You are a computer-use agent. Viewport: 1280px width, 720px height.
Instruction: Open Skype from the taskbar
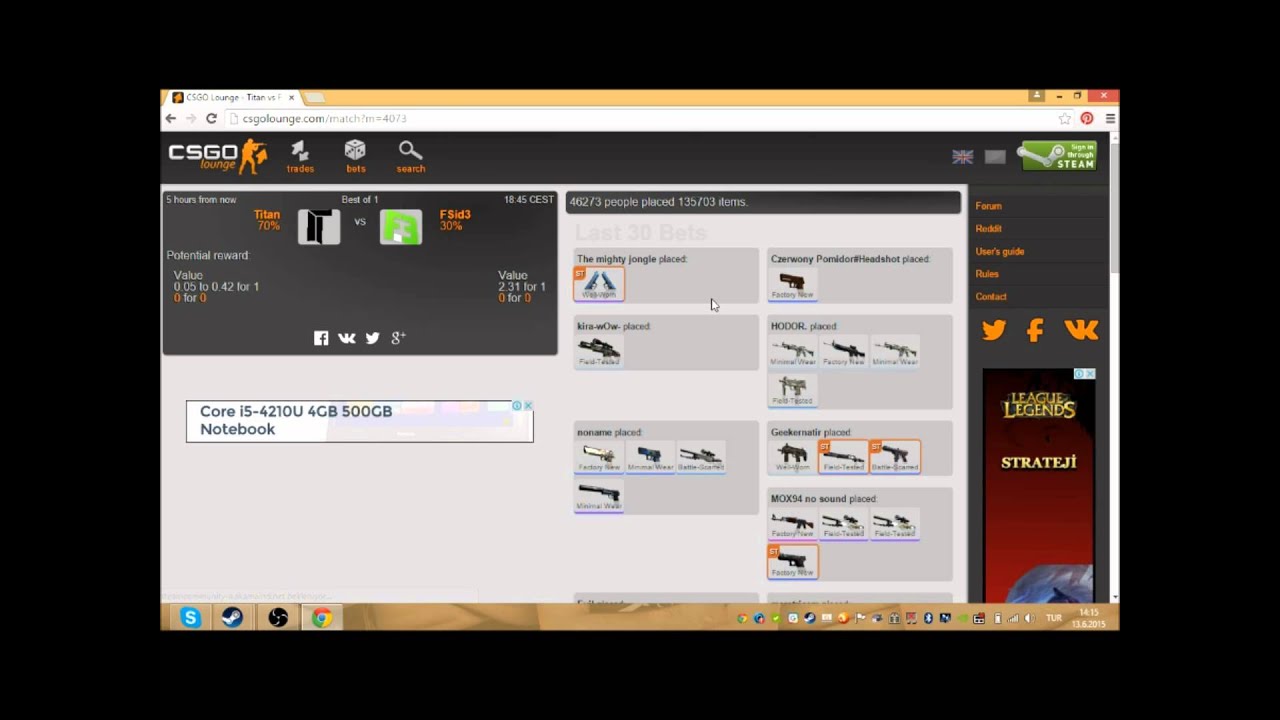pos(190,618)
